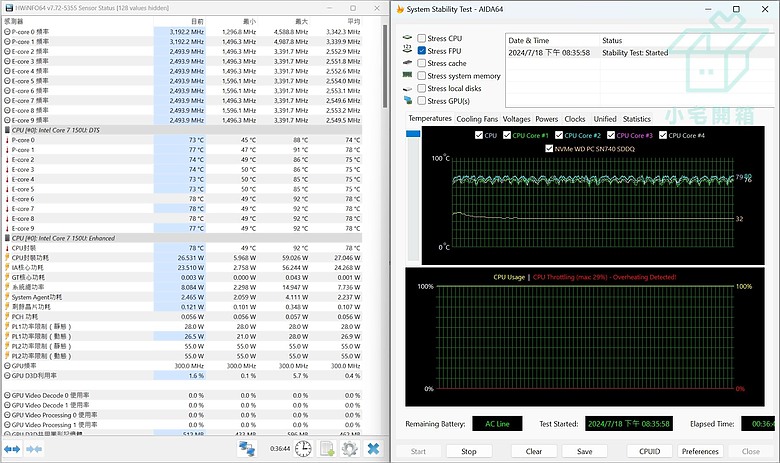780x463 pixels.
Task: Click the clock icon beside GPU頻率 row
Action: click(7, 366)
